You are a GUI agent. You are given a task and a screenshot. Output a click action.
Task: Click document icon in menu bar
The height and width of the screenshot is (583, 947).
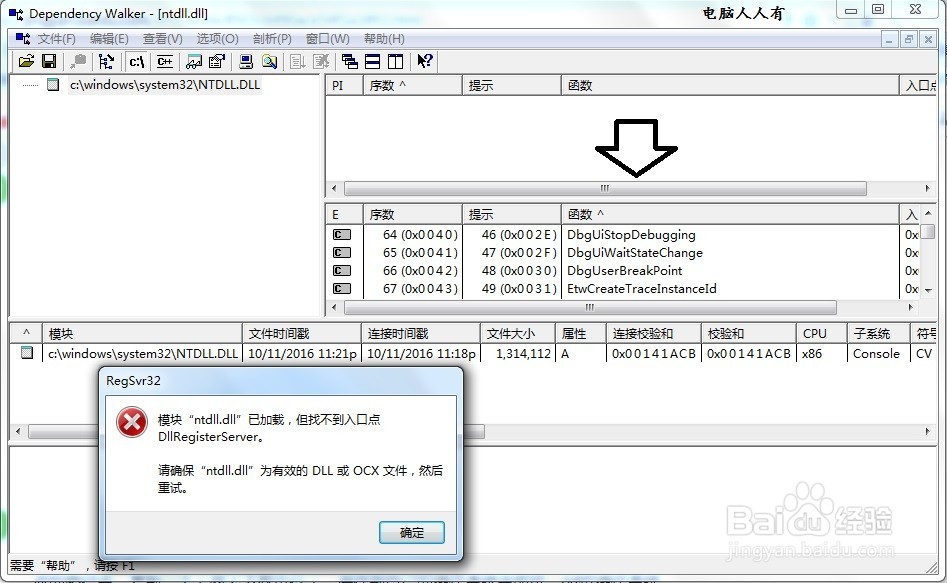coord(22,39)
